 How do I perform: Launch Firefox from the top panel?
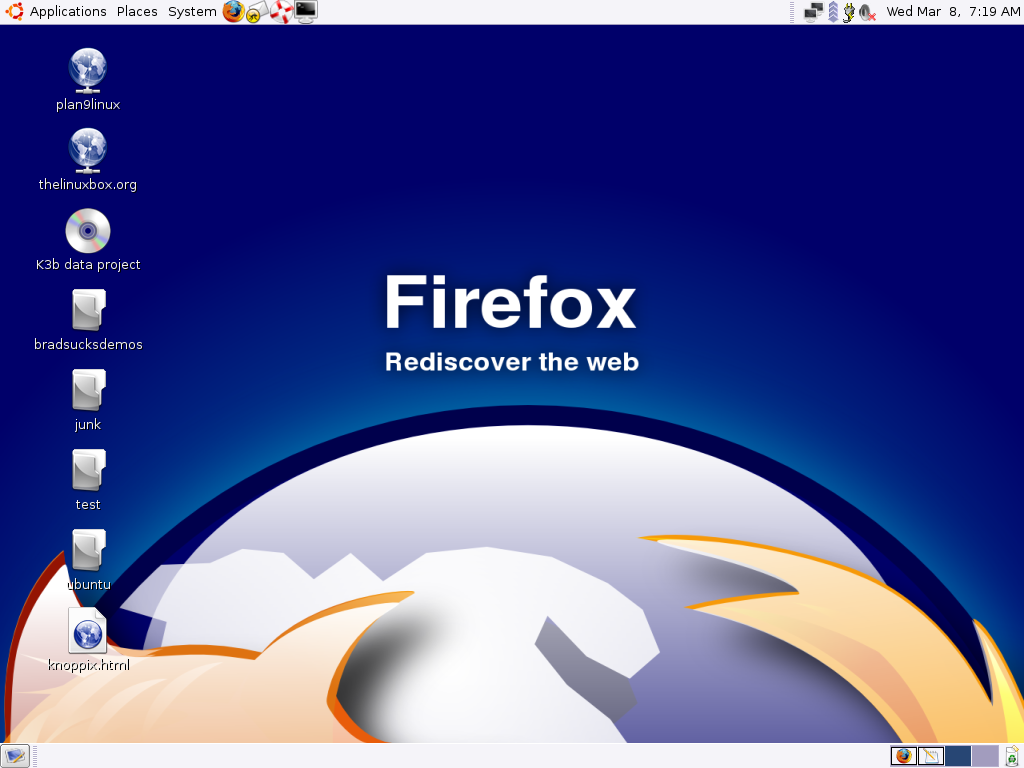point(233,12)
